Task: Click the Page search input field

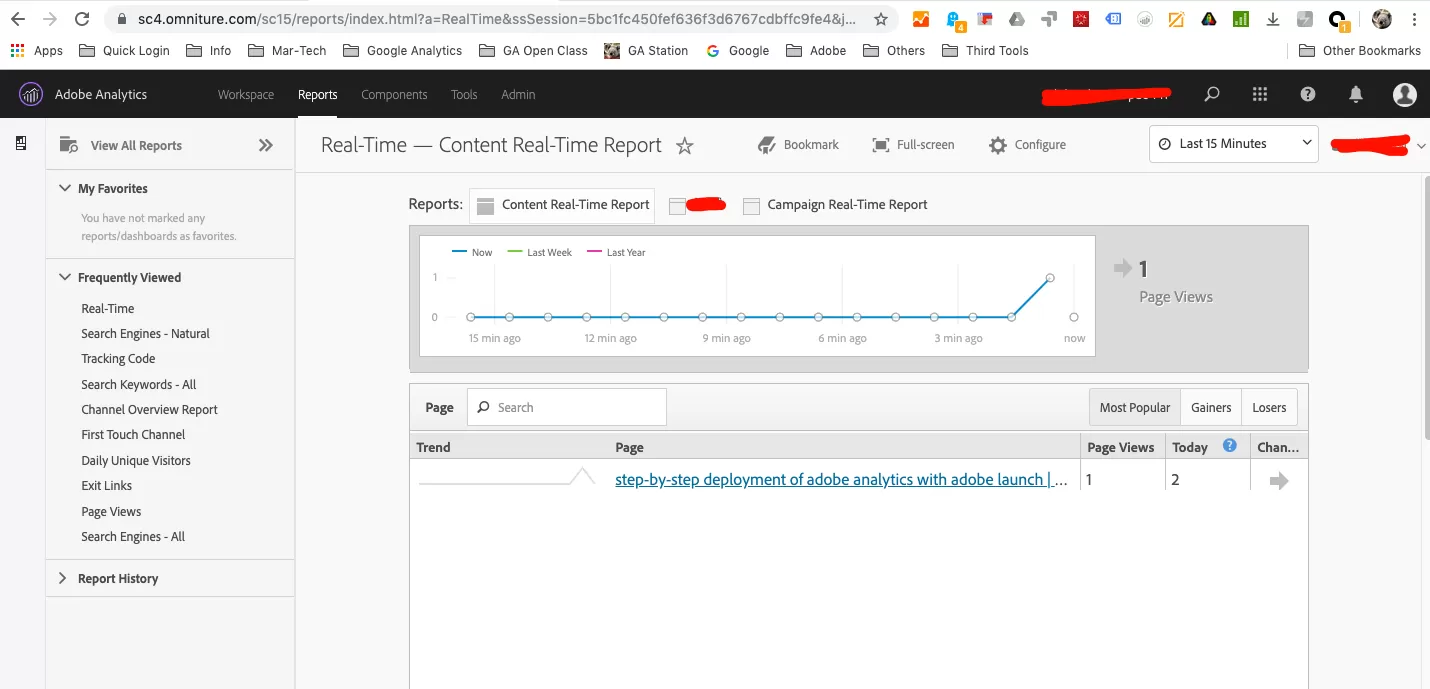Action: pyautogui.click(x=567, y=407)
